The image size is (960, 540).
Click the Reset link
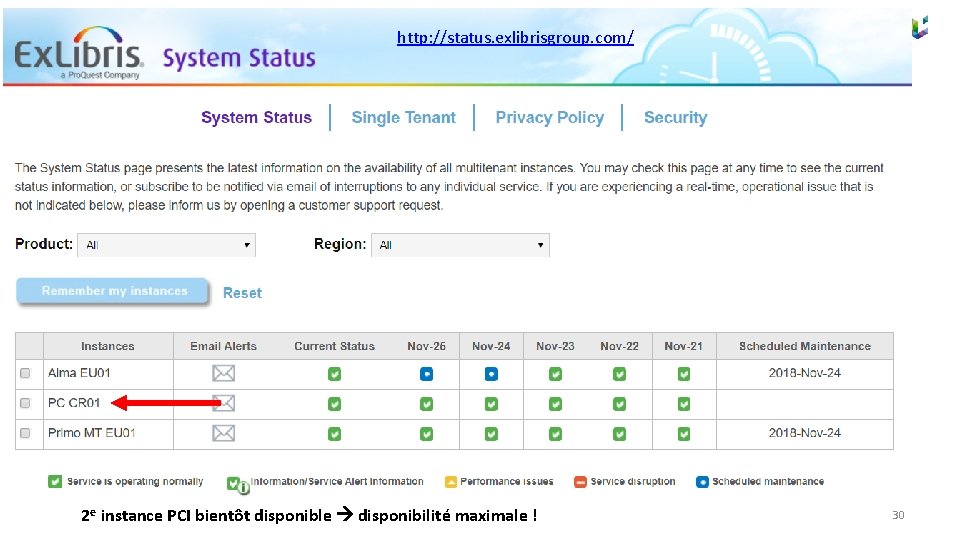click(242, 293)
